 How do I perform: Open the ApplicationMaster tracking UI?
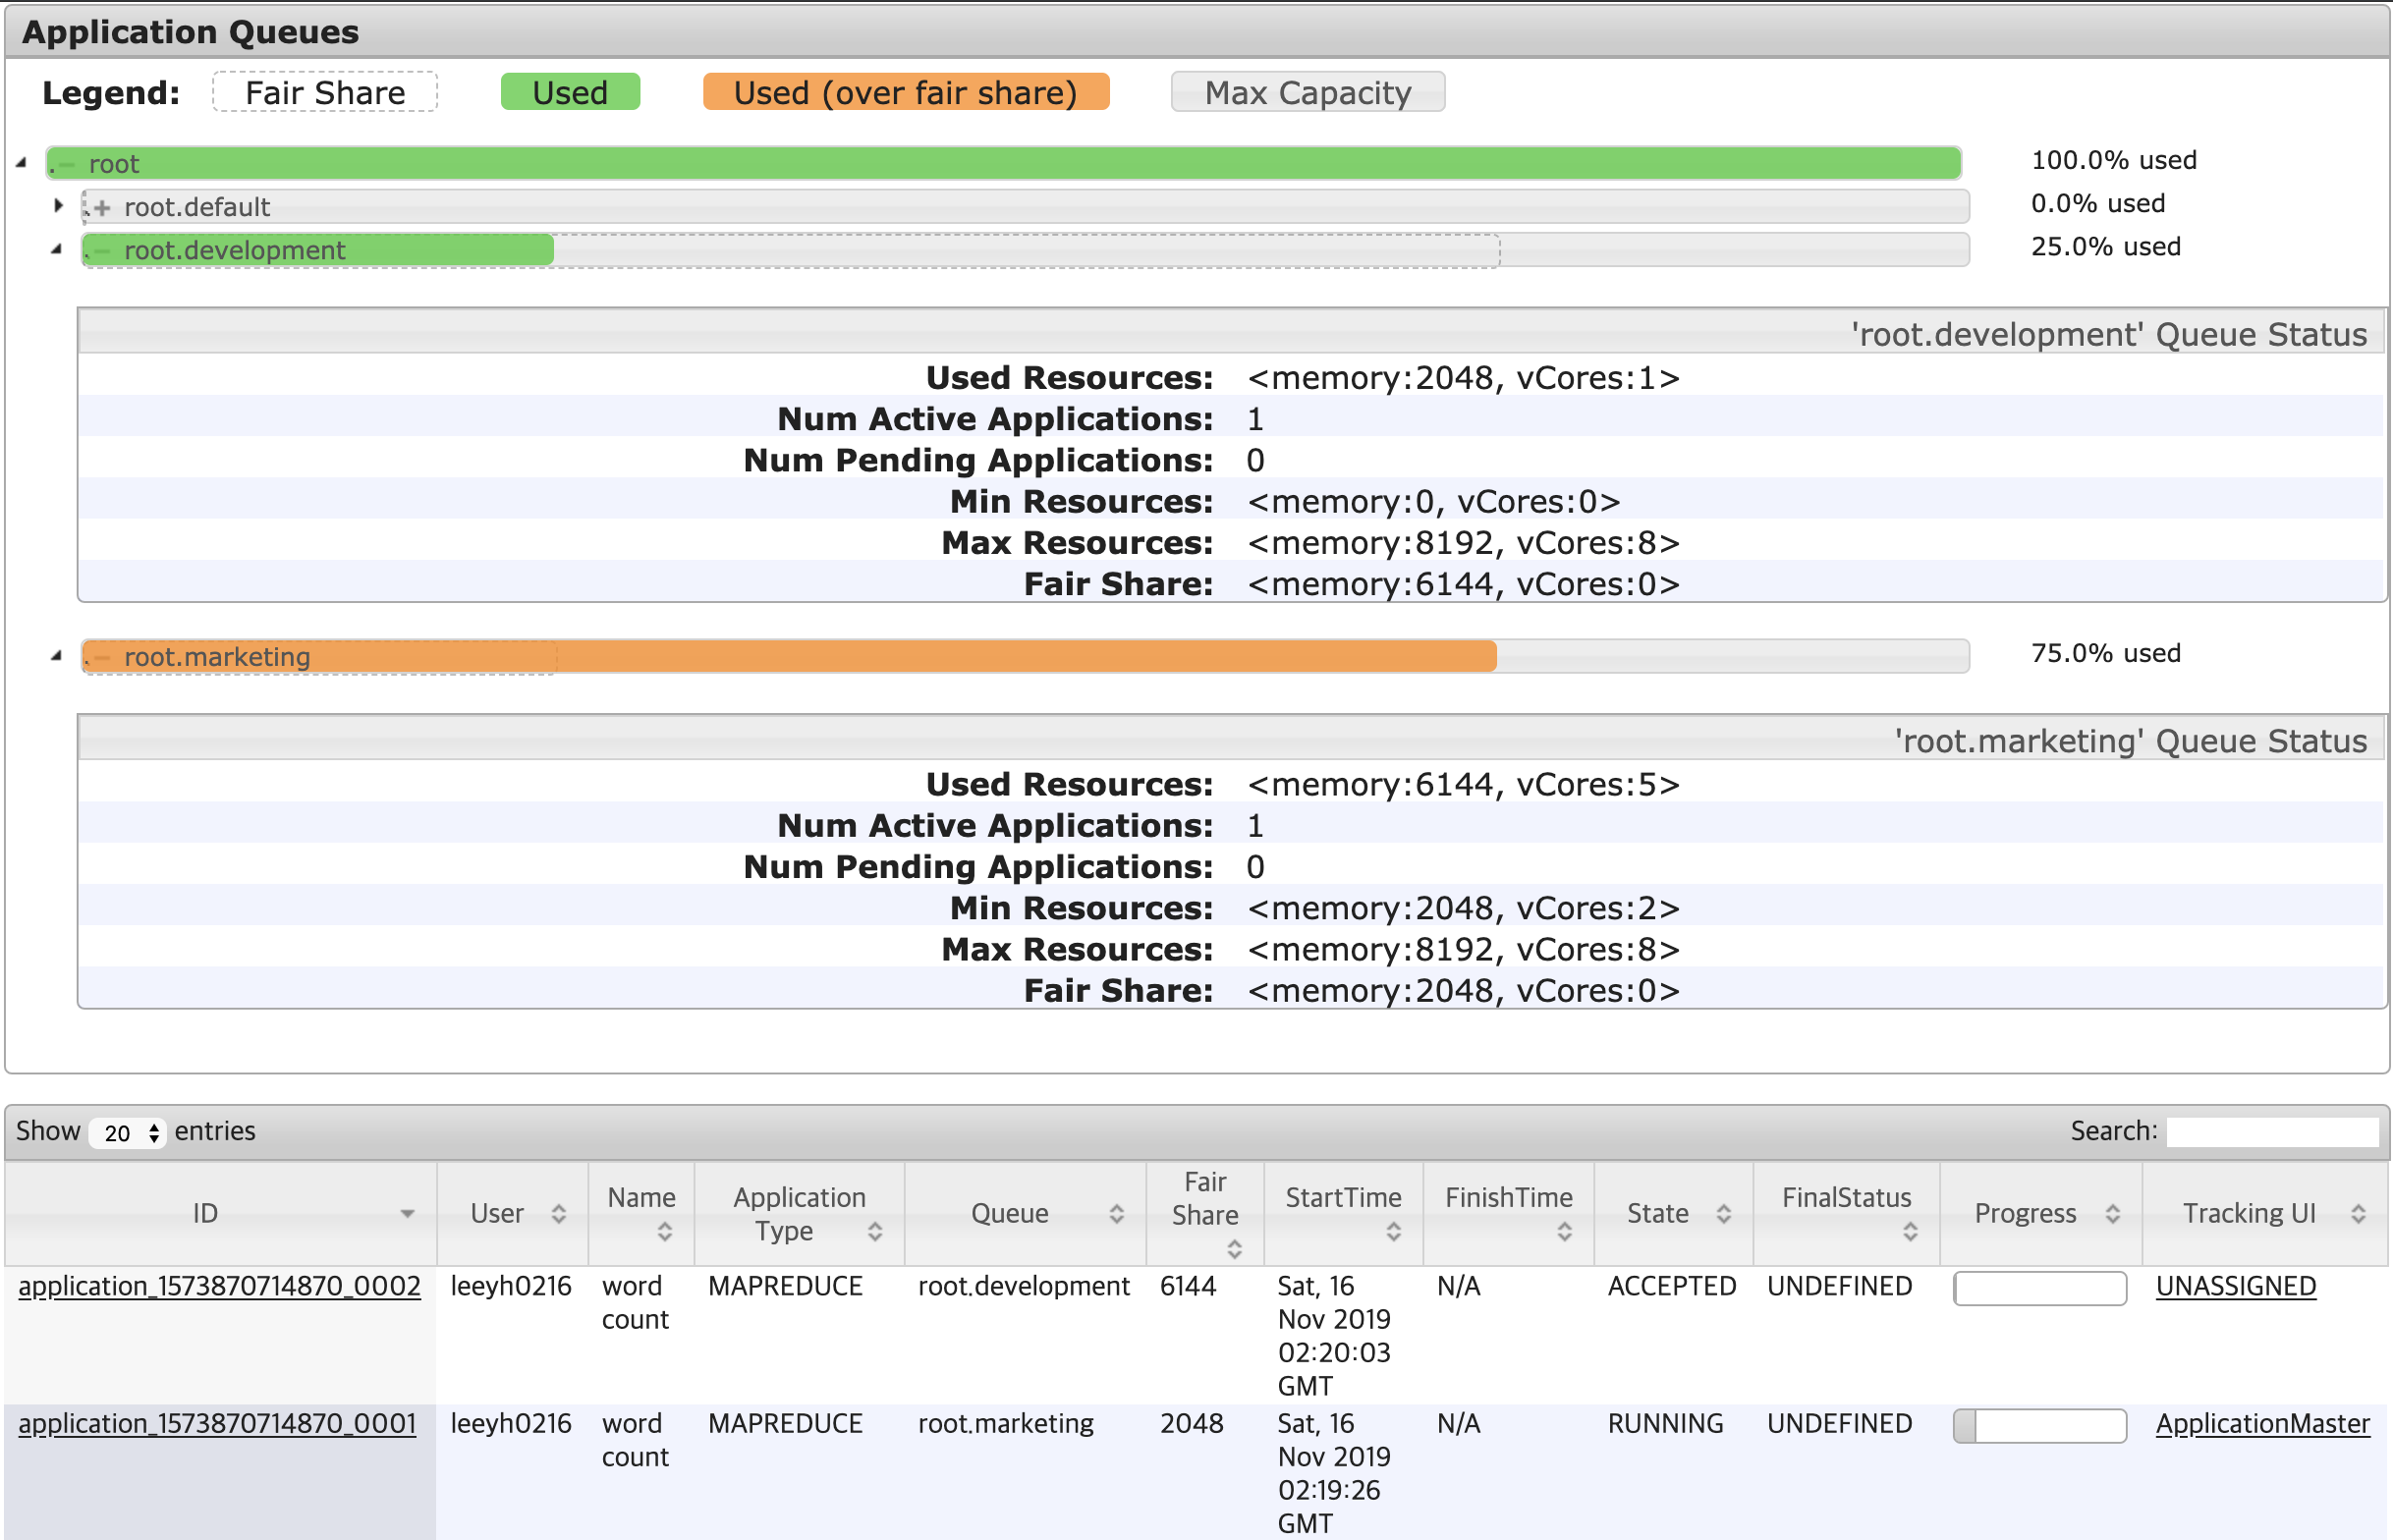[x=2263, y=1423]
